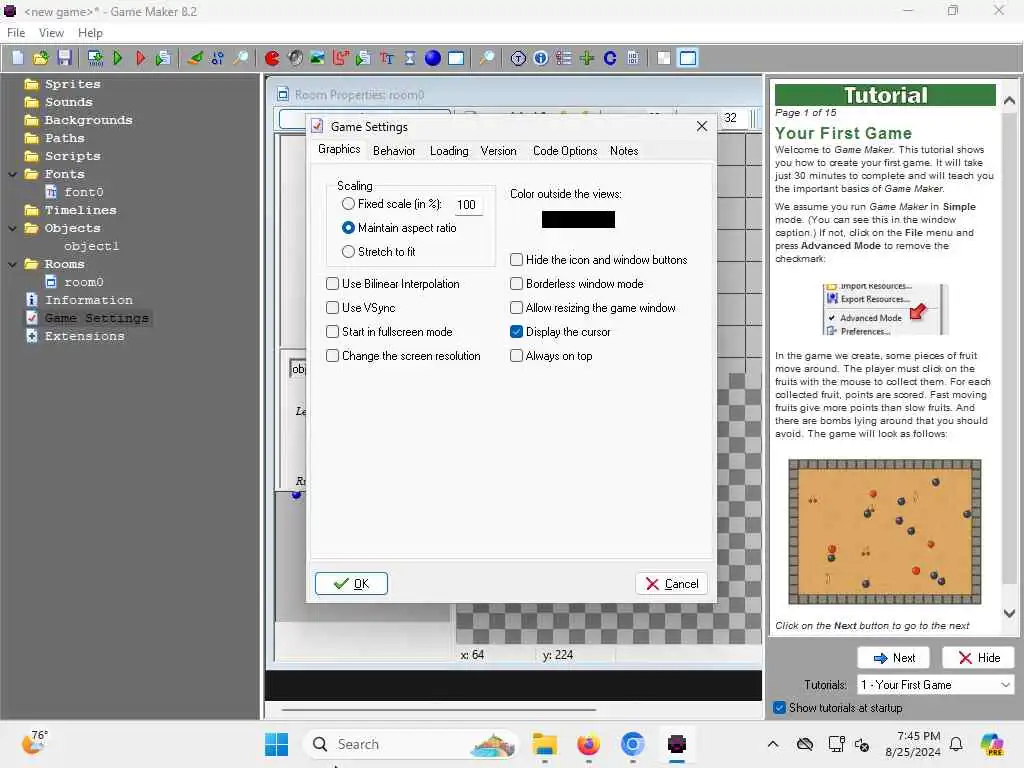Enable Borderless window mode
Viewport: 1024px width, 768px height.
(517, 284)
